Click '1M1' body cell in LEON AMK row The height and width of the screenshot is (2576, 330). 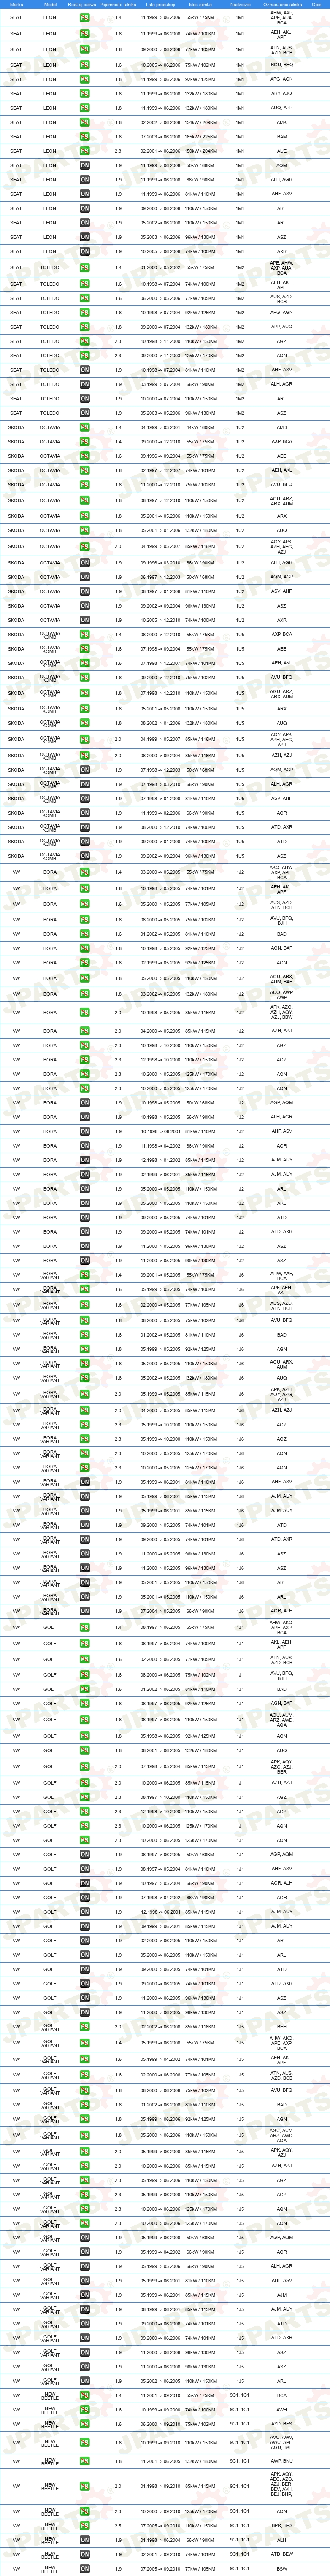tap(240, 122)
